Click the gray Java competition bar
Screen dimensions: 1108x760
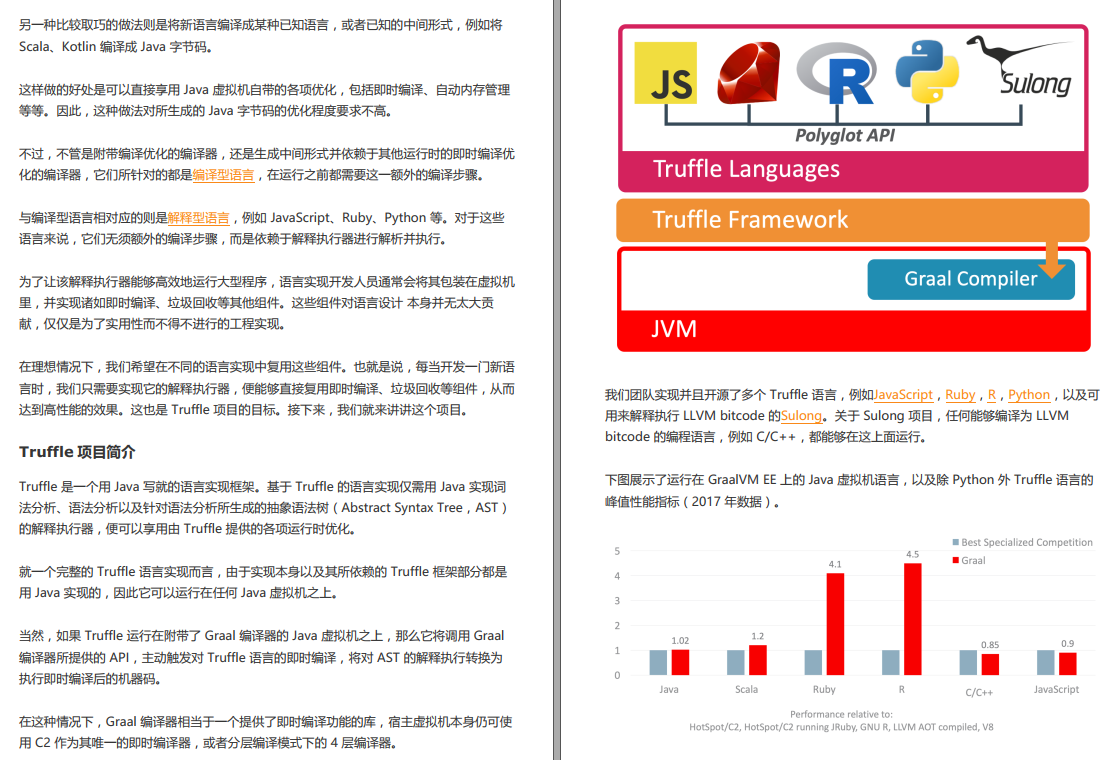(658, 663)
